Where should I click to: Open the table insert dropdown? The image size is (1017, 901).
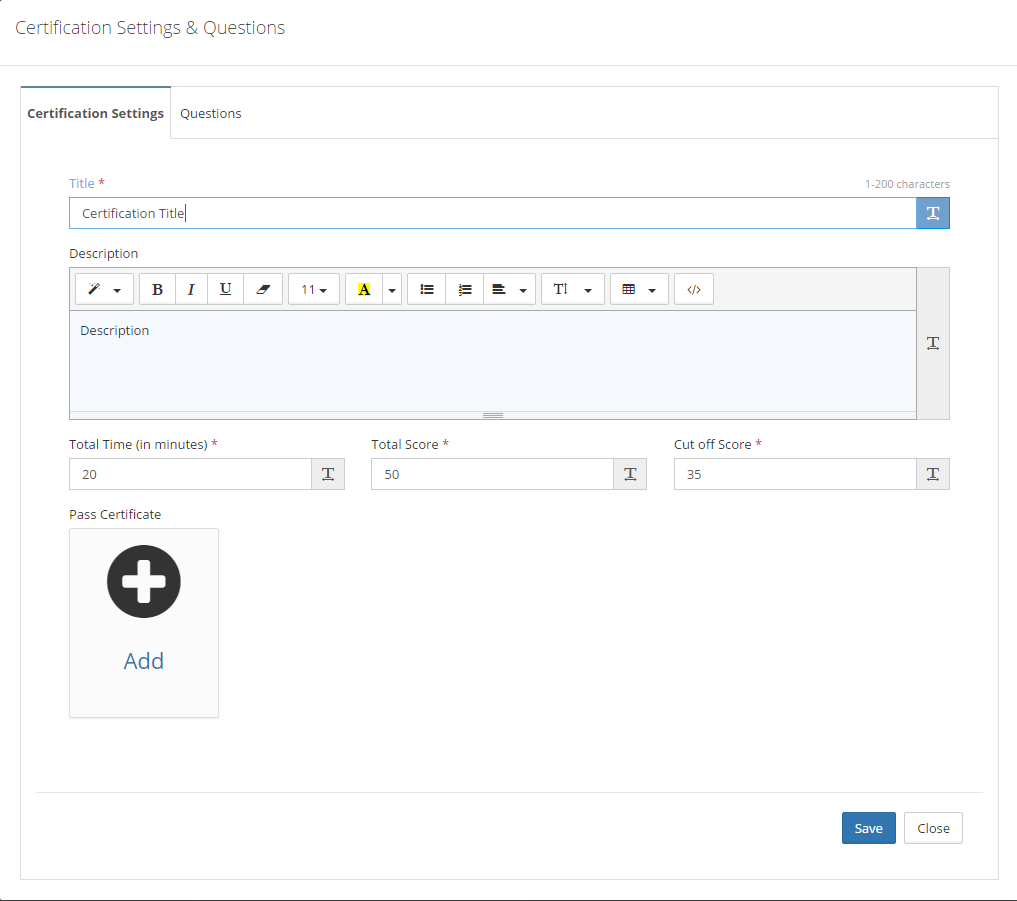637,289
